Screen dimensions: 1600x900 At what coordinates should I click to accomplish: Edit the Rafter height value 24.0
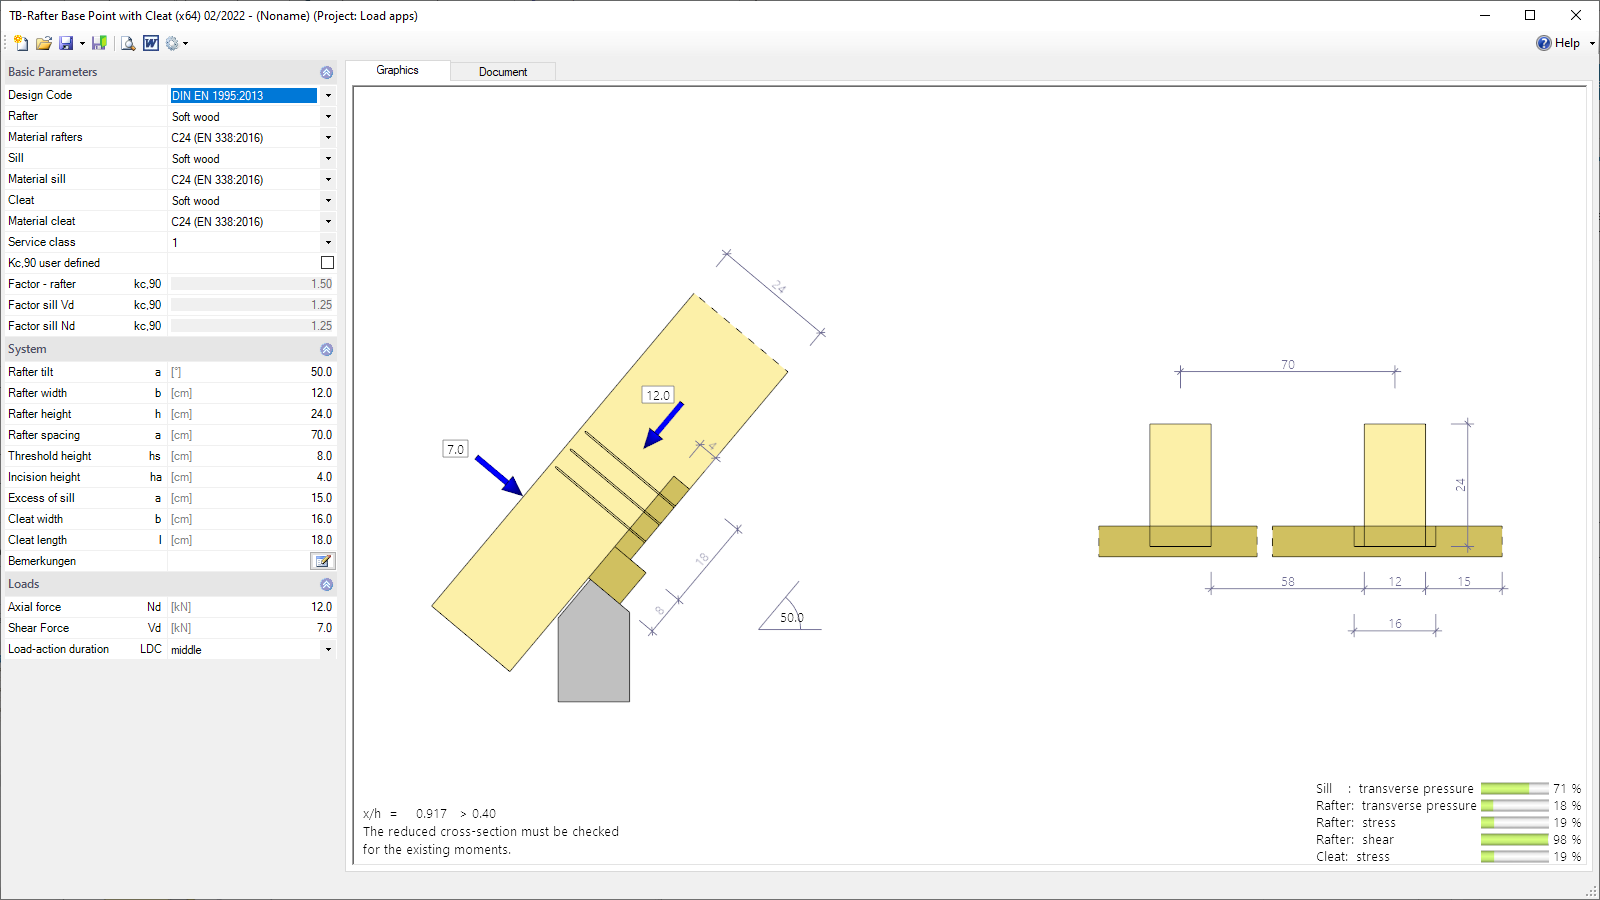pos(252,414)
